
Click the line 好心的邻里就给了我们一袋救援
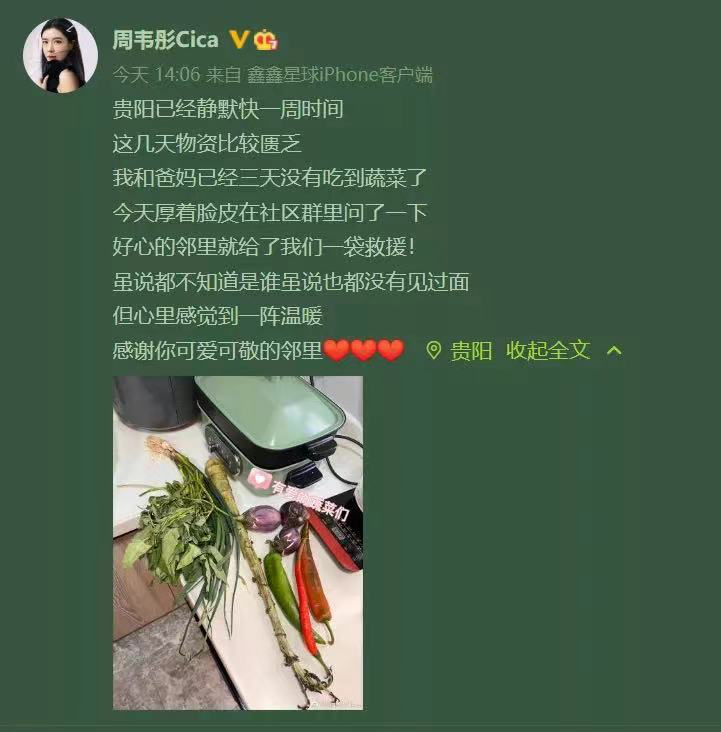coord(264,247)
